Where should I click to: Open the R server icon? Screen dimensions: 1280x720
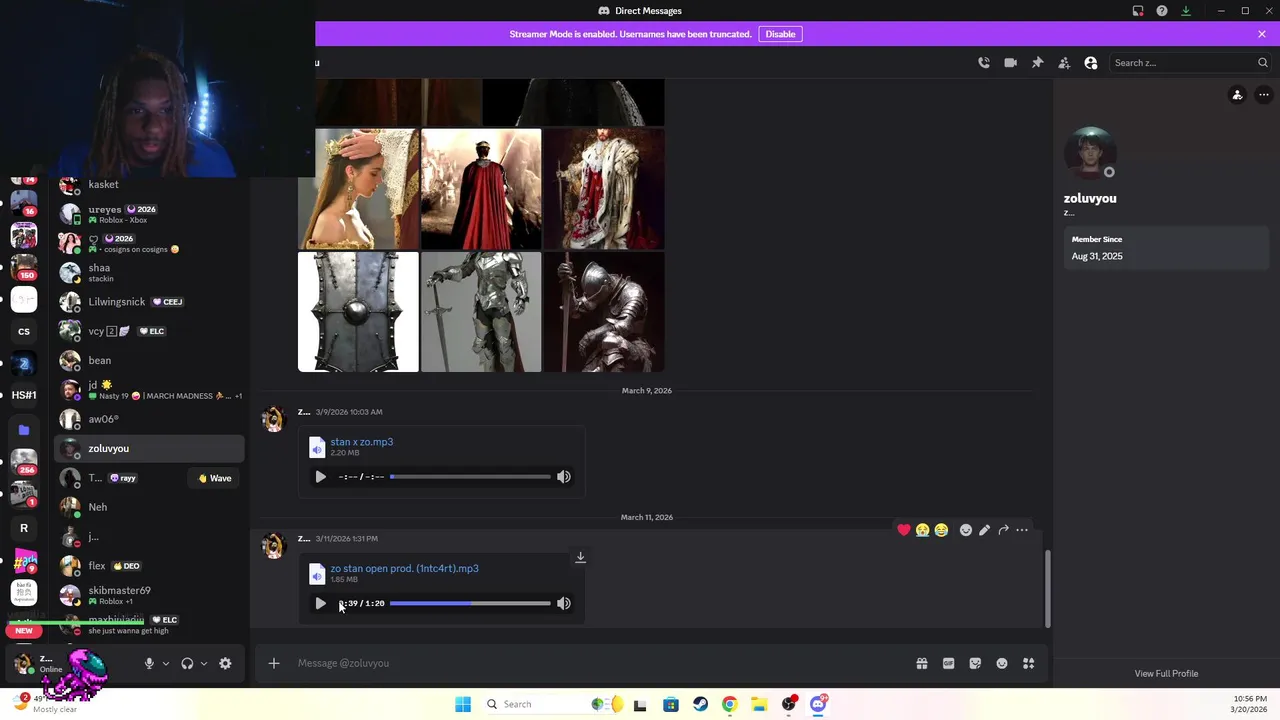[x=24, y=528]
